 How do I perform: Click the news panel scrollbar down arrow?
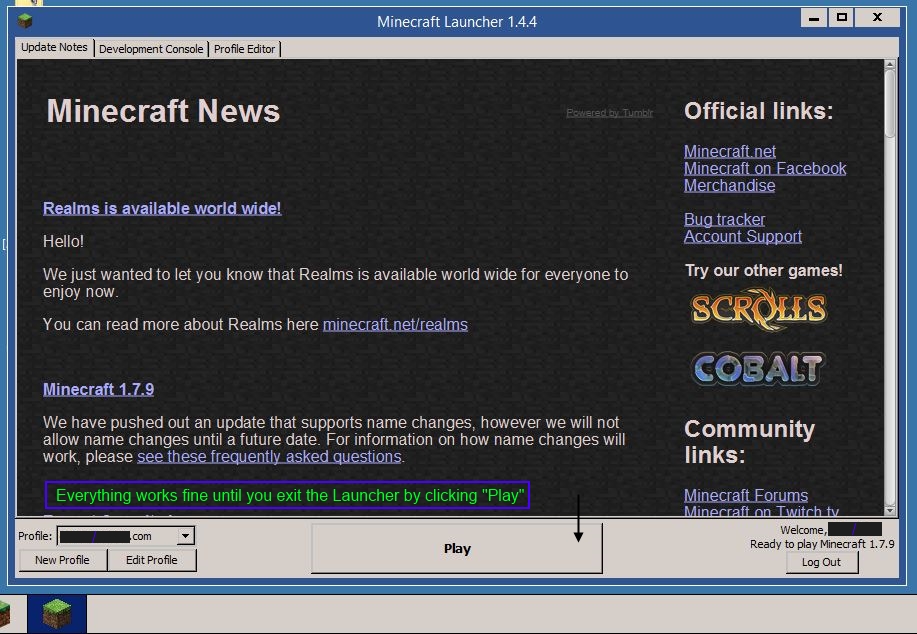(x=890, y=509)
